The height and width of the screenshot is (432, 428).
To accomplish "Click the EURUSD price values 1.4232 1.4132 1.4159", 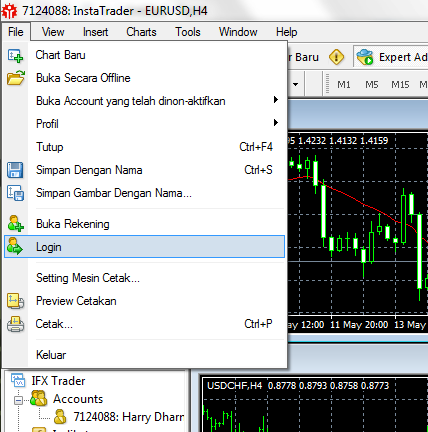I will click(343, 140).
